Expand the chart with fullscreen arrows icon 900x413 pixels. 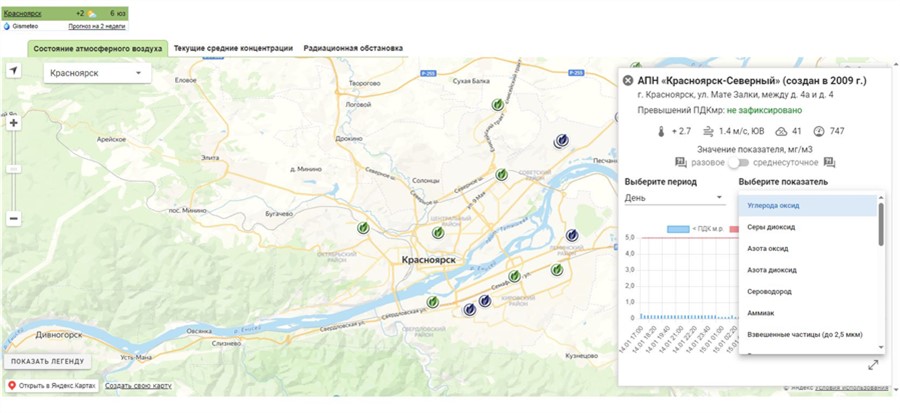coord(873,365)
